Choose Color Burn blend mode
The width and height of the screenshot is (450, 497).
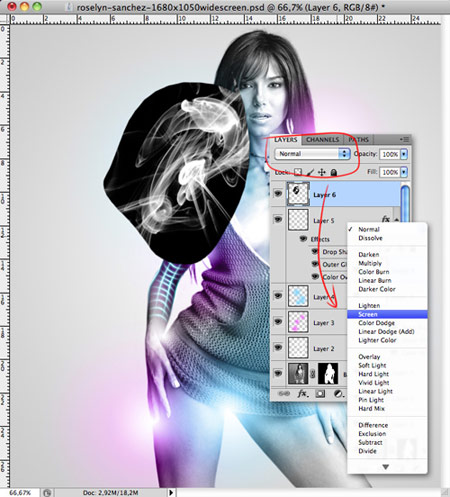coord(387,272)
